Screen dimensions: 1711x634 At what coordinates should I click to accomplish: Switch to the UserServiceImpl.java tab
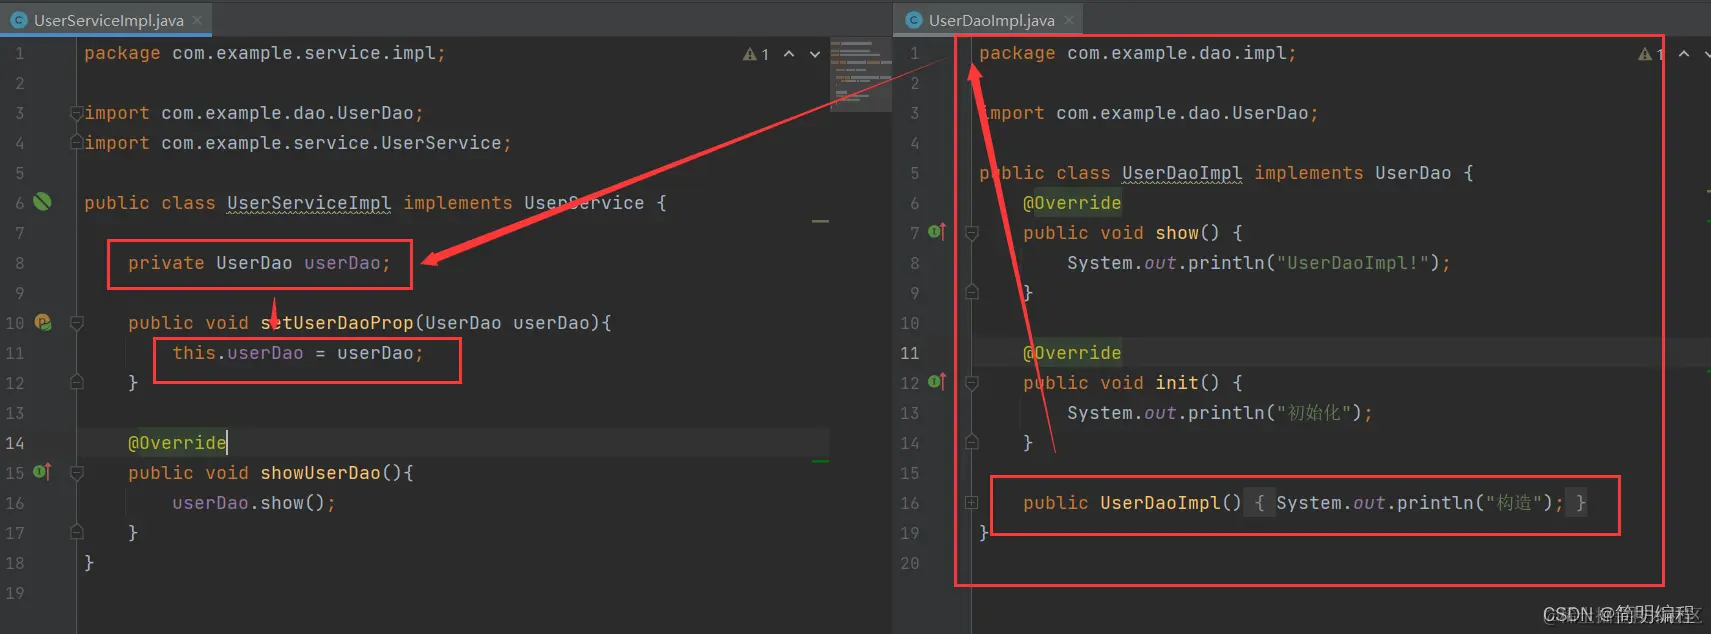point(106,20)
